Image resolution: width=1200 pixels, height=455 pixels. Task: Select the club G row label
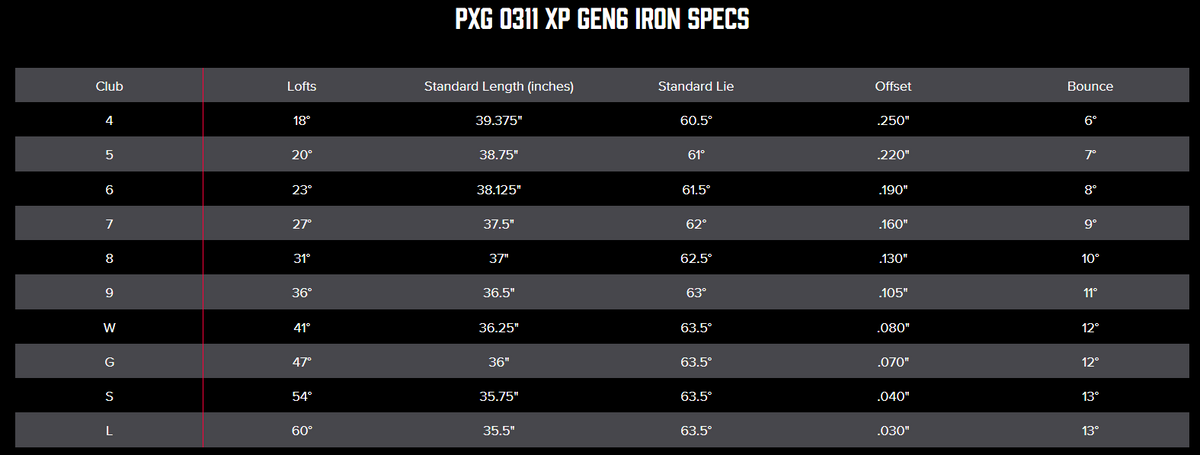click(x=109, y=362)
